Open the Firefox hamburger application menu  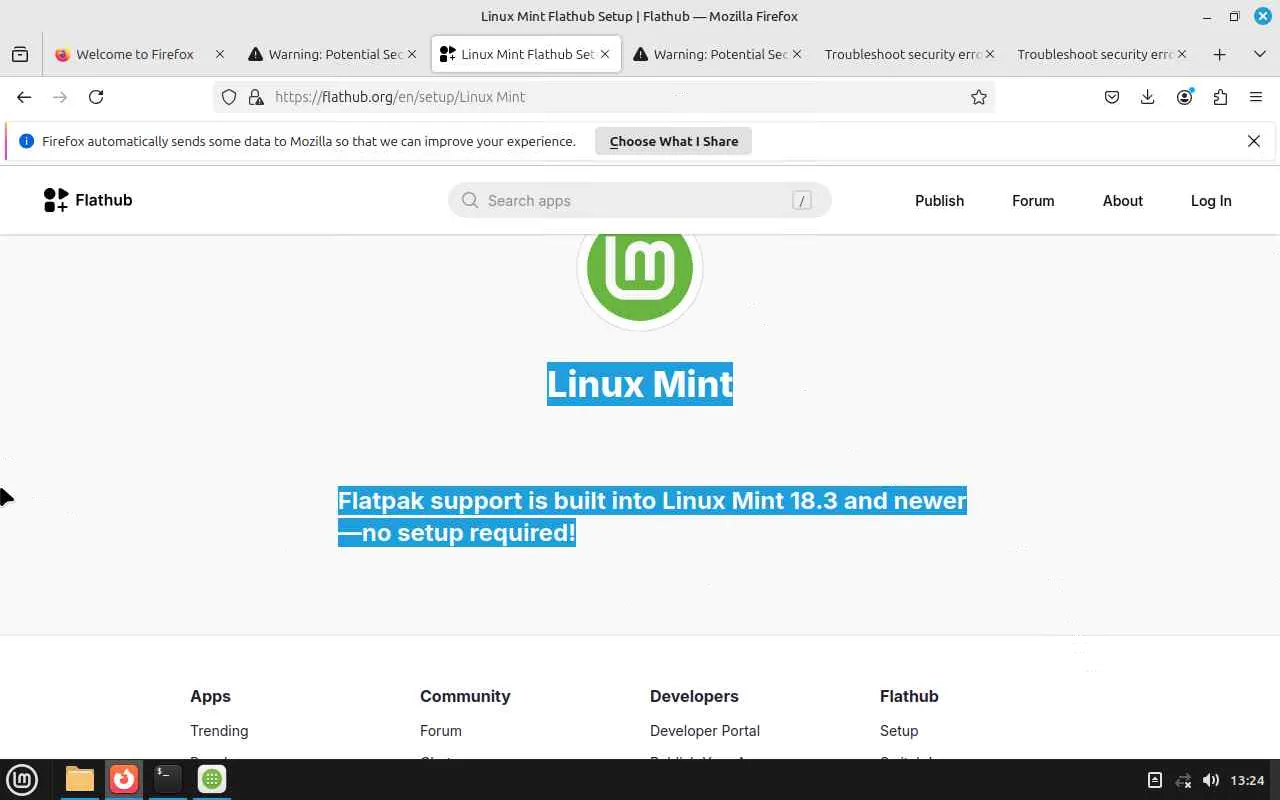click(x=1256, y=97)
